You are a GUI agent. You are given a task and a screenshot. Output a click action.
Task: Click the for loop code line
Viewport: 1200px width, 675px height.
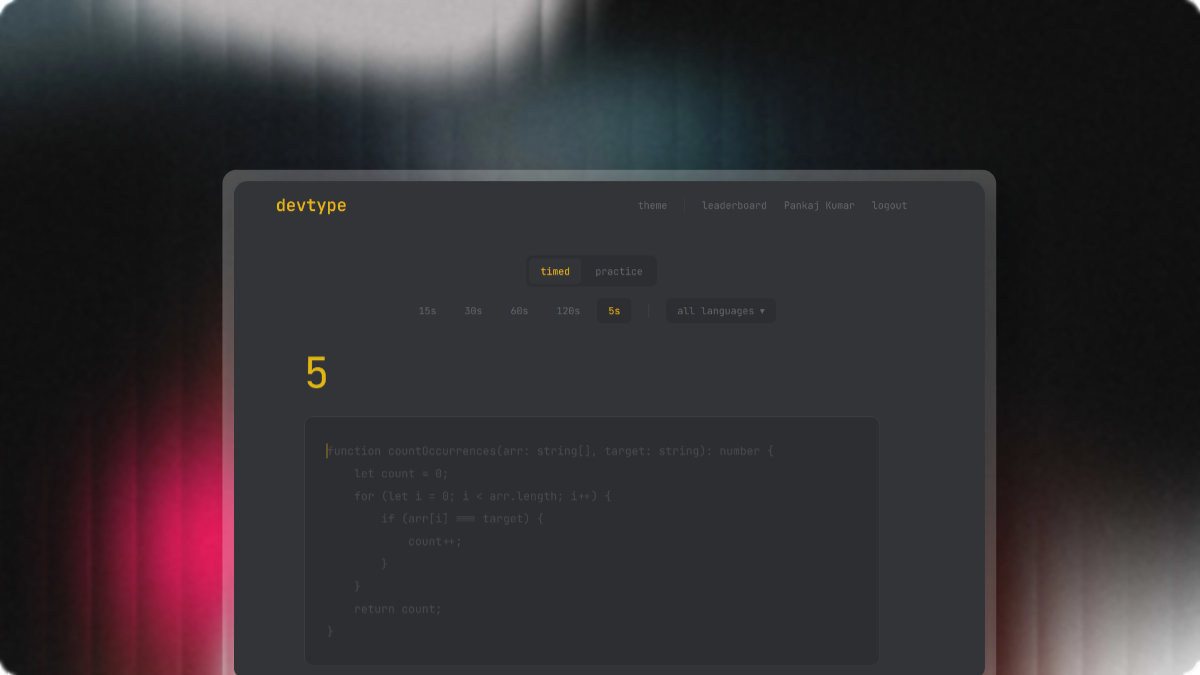click(x=482, y=496)
